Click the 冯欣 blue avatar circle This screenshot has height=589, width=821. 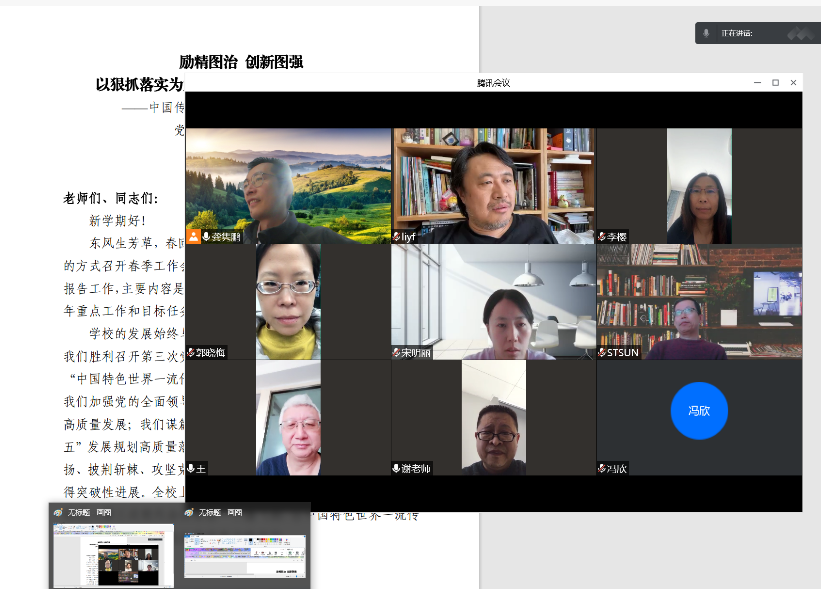click(x=699, y=411)
